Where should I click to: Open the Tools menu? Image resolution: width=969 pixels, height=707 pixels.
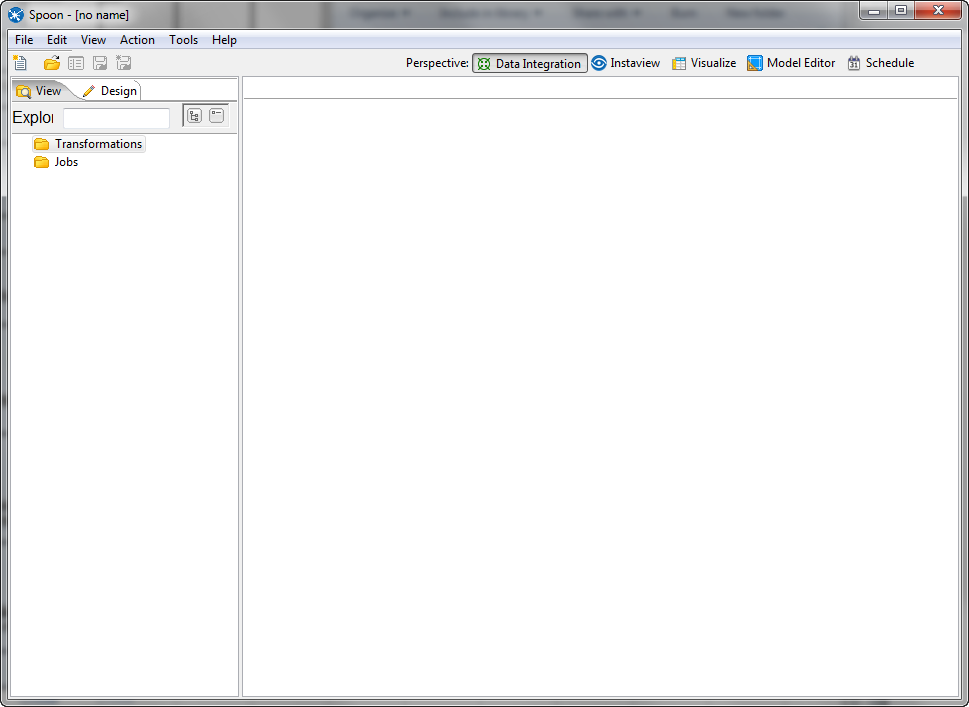pyautogui.click(x=184, y=40)
